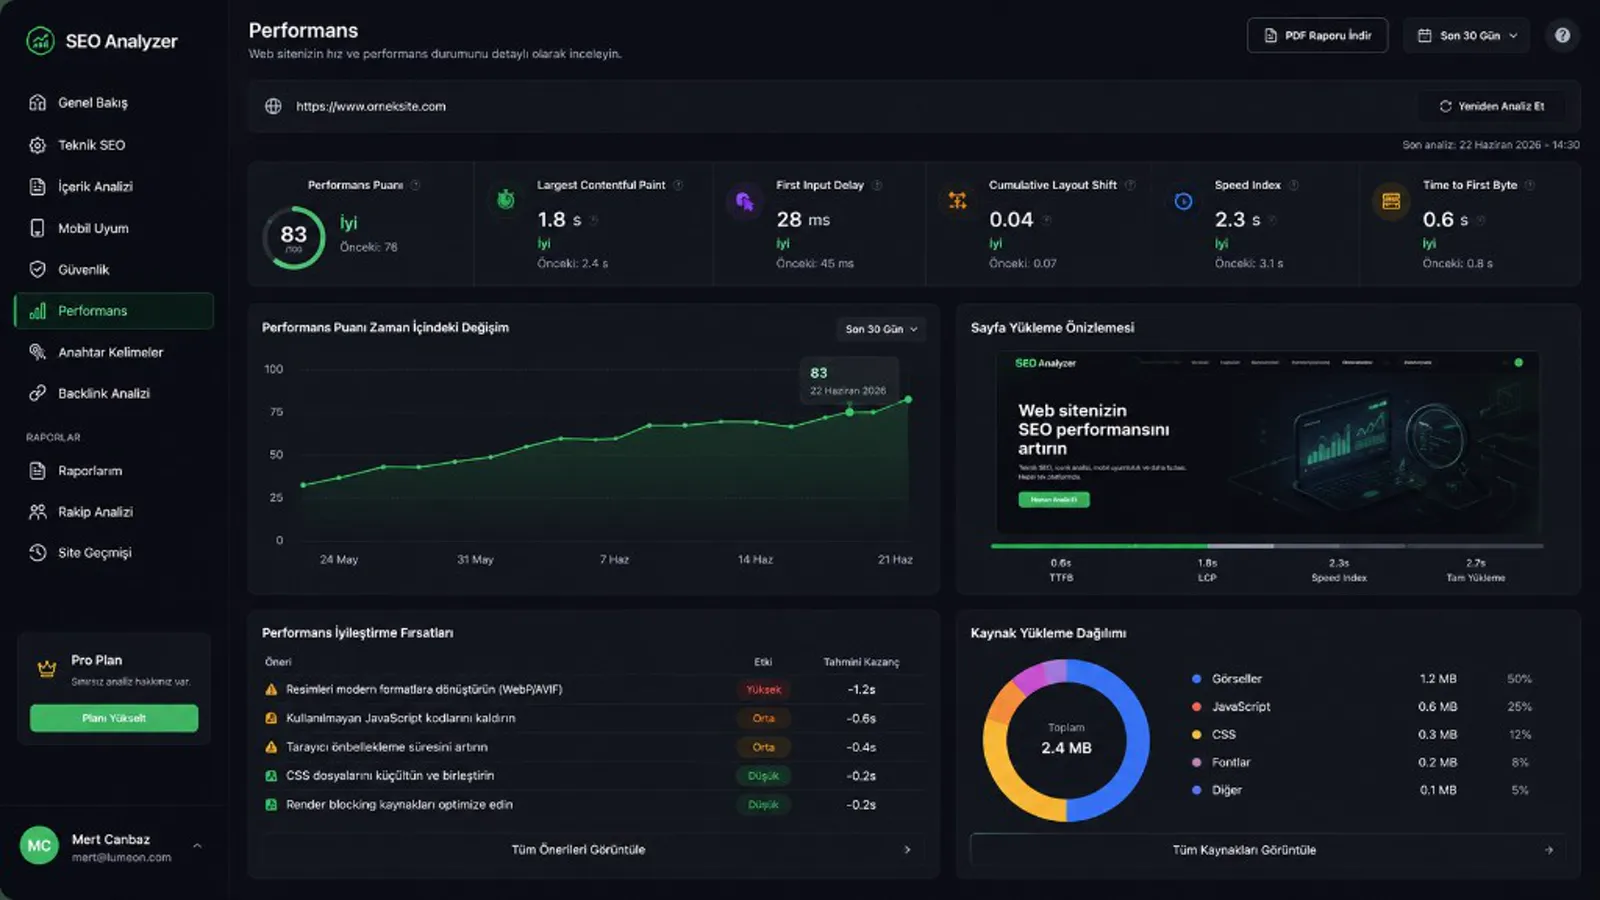Click the icon for Render blocking kaynakları row
This screenshot has height=900, width=1600.
[x=271, y=805]
